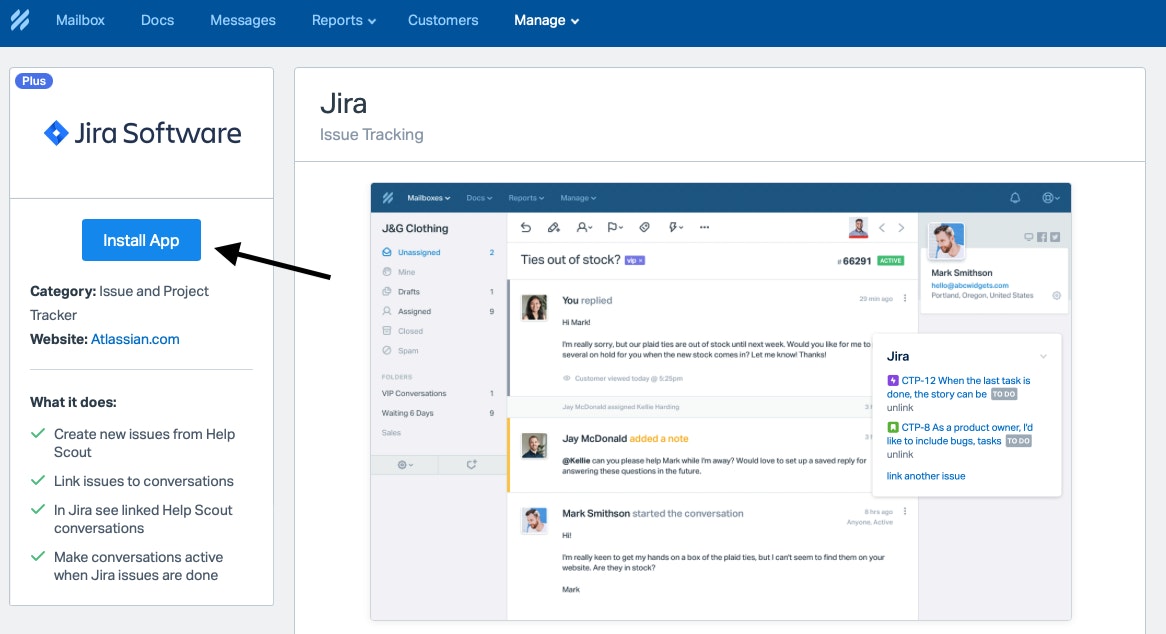1166x634 pixels.
Task: Click the ACTIVE status badge beside #66291
Action: coord(891,261)
